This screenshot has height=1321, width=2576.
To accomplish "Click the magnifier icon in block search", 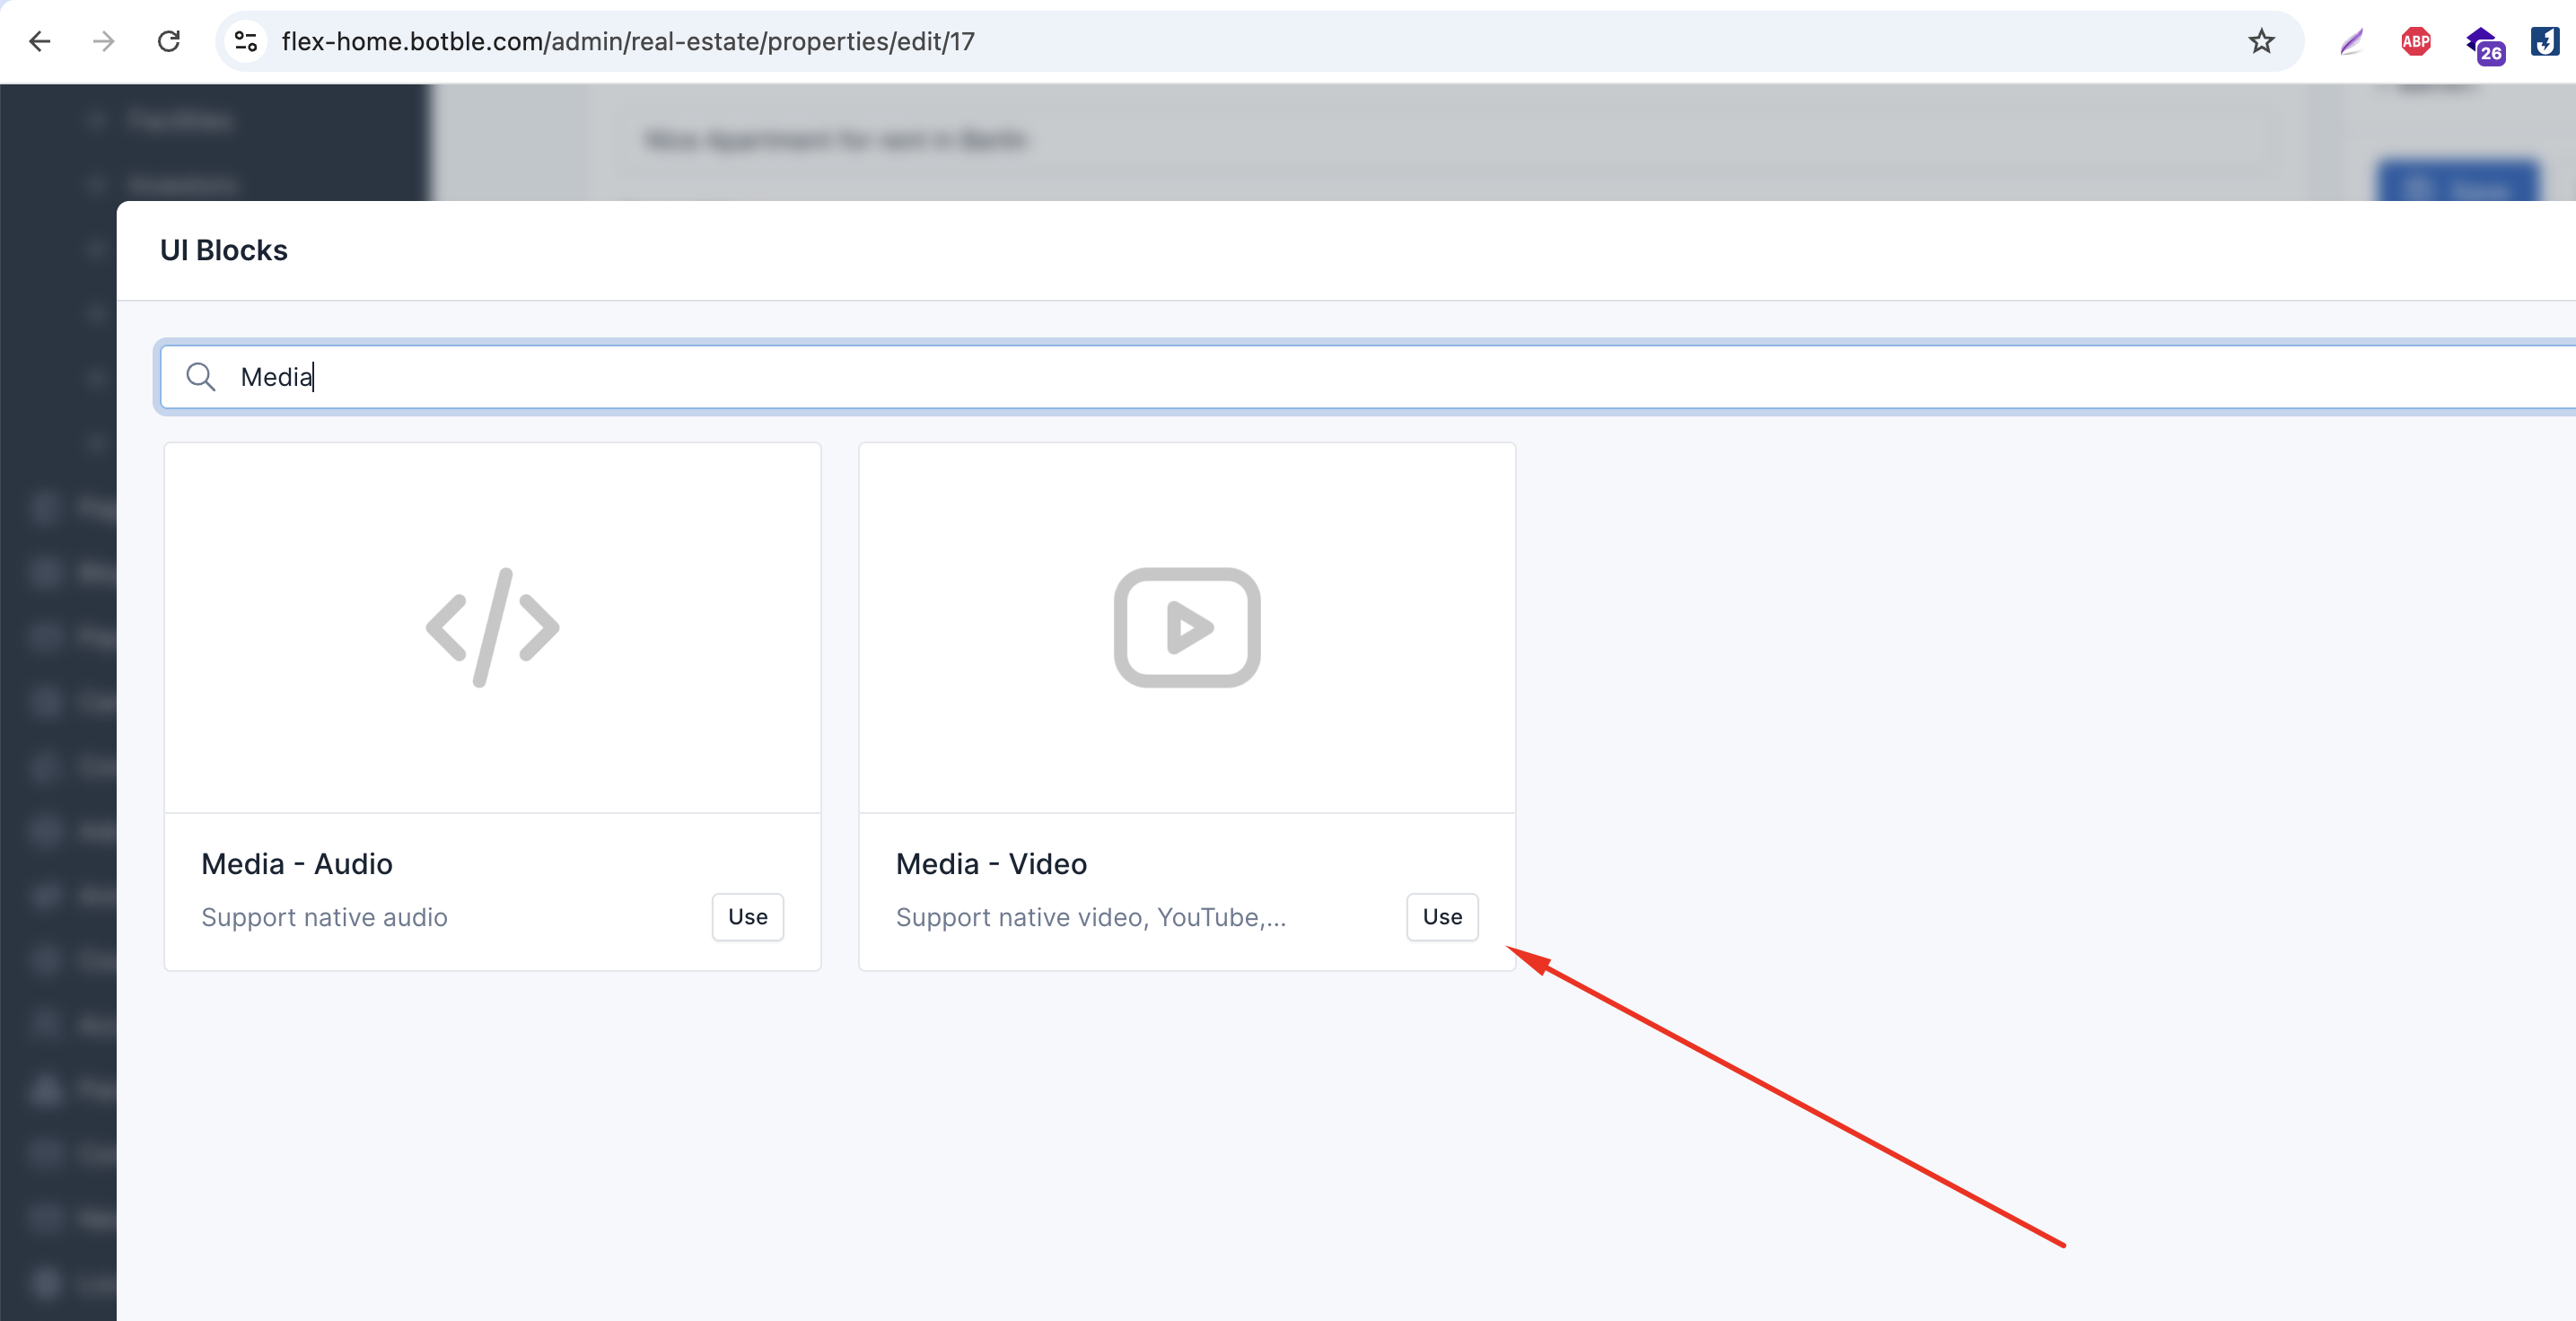I will [x=201, y=377].
